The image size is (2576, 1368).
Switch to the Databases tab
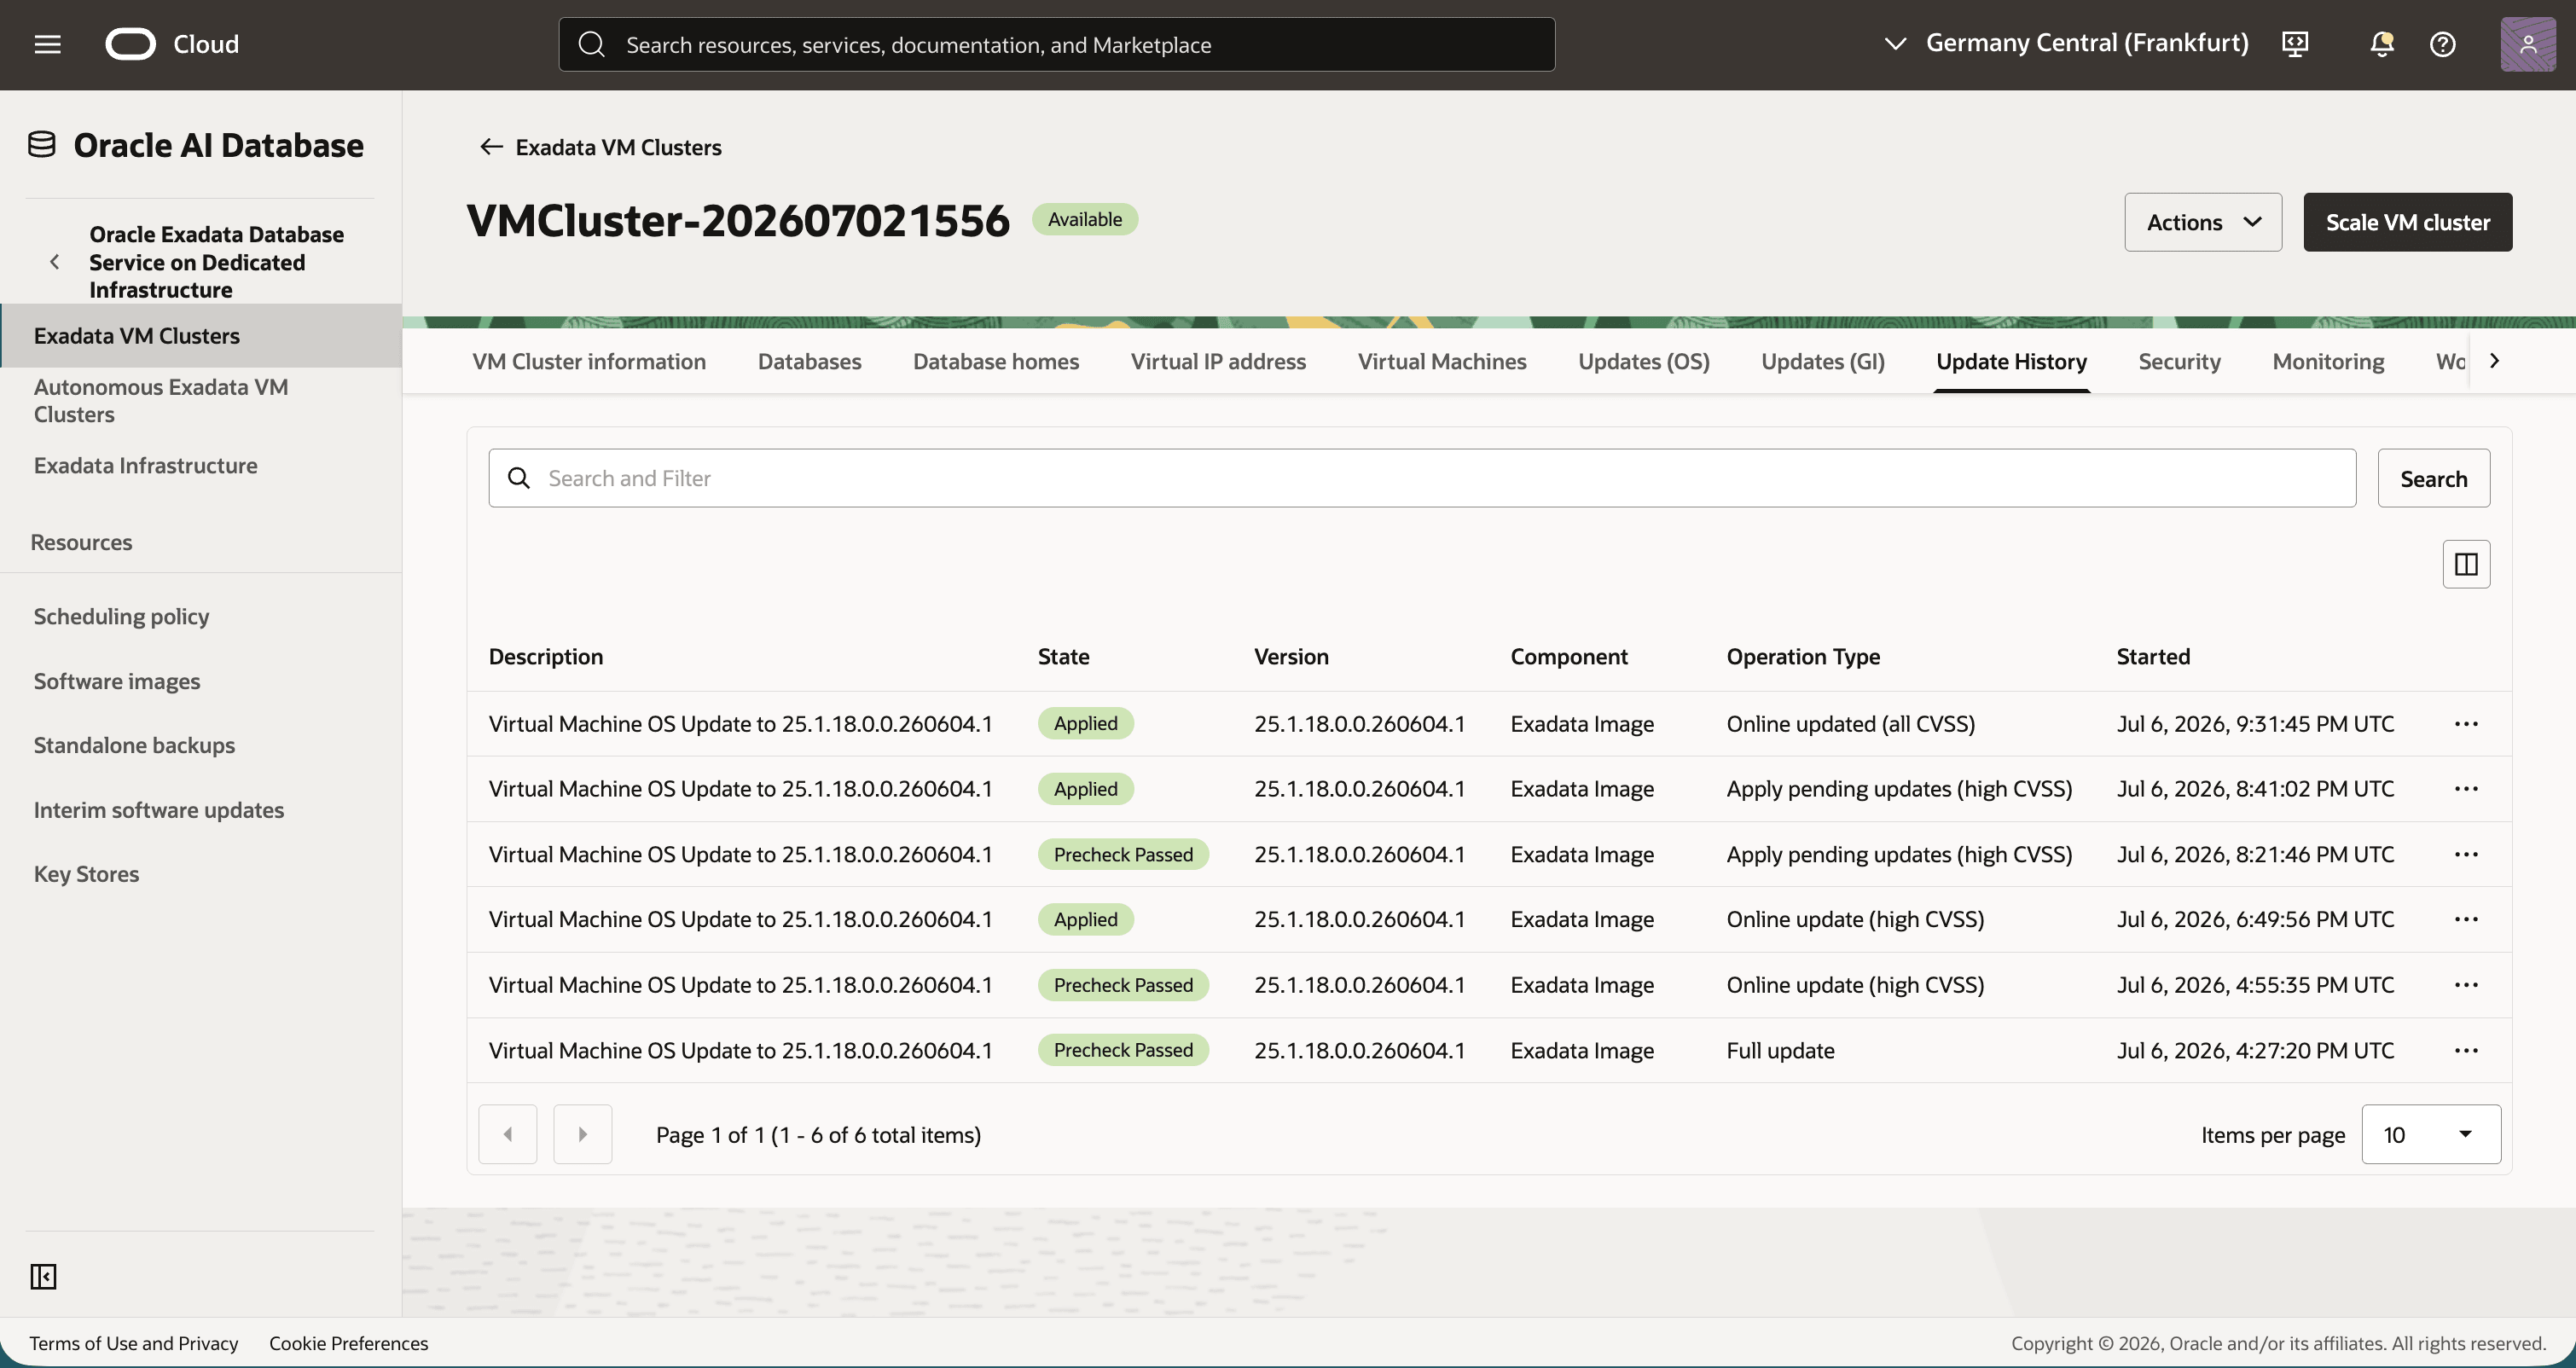pos(809,361)
